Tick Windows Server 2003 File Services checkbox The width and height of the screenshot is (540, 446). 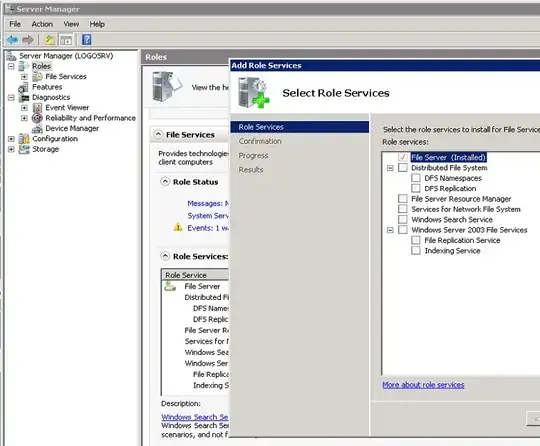click(x=403, y=230)
